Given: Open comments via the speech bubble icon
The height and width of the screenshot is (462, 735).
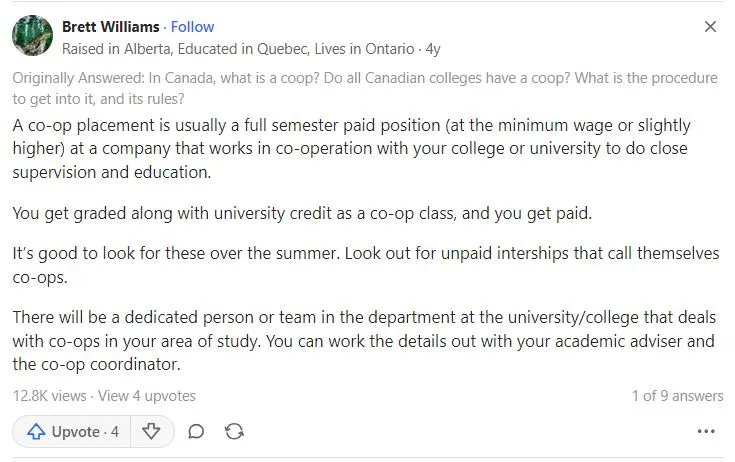Looking at the screenshot, I should 197,432.
